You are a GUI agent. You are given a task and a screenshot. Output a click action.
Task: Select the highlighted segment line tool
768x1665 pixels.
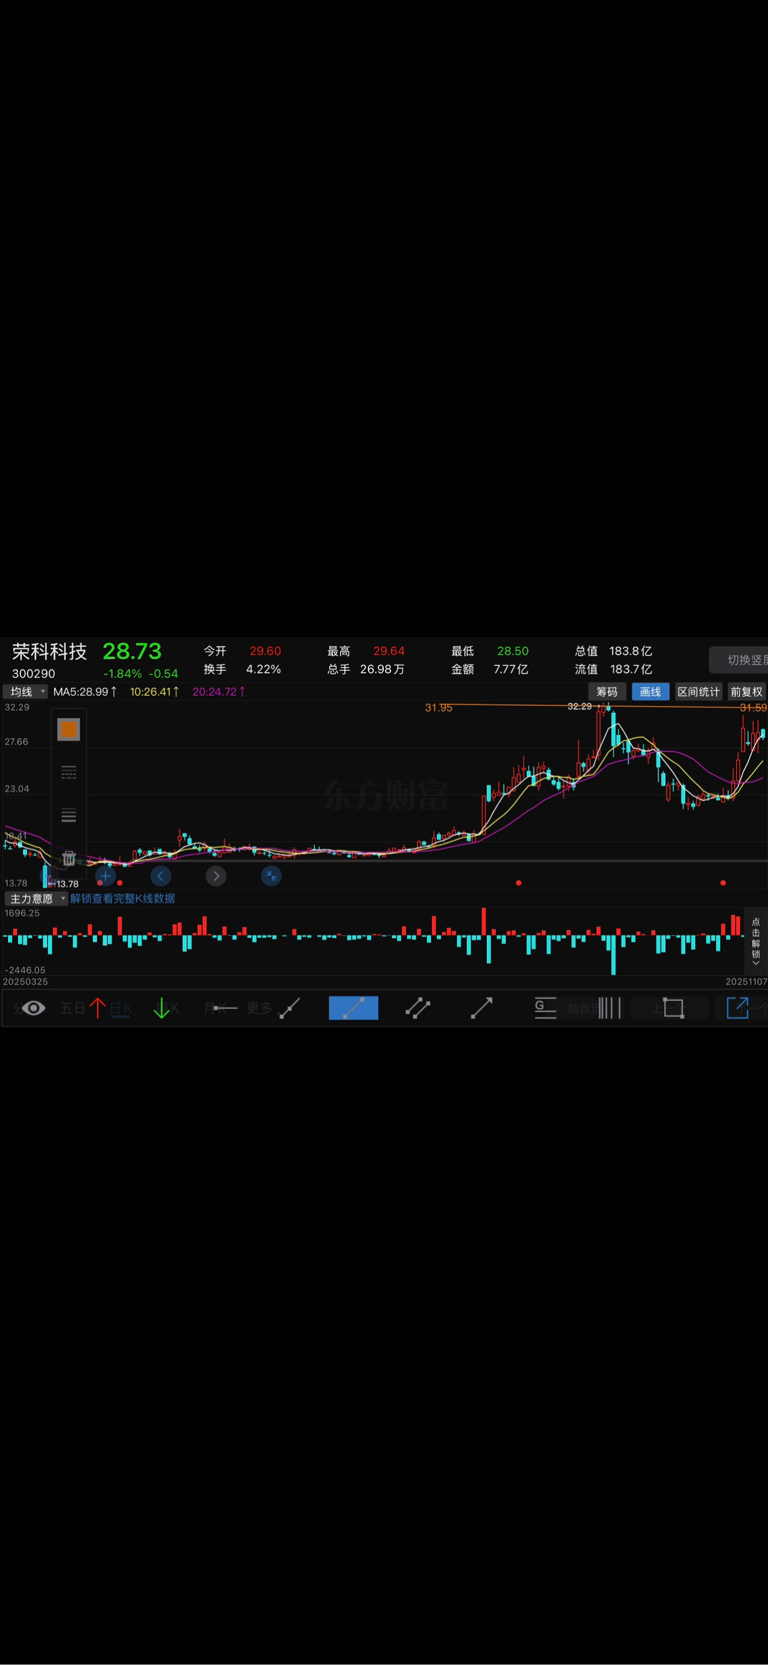[x=354, y=1008]
